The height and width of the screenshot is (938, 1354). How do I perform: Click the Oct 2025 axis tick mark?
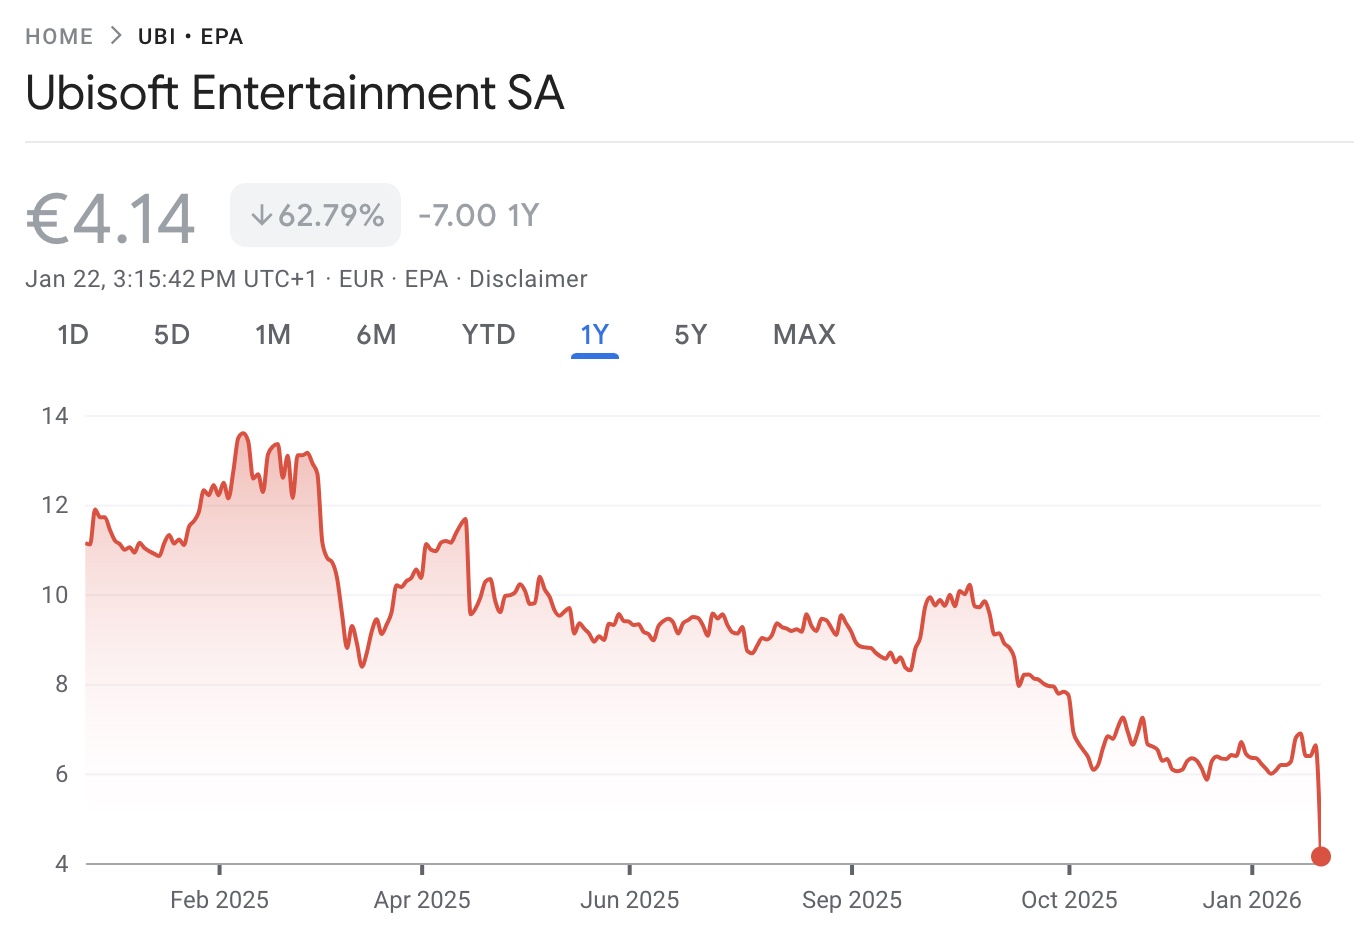tap(1070, 868)
